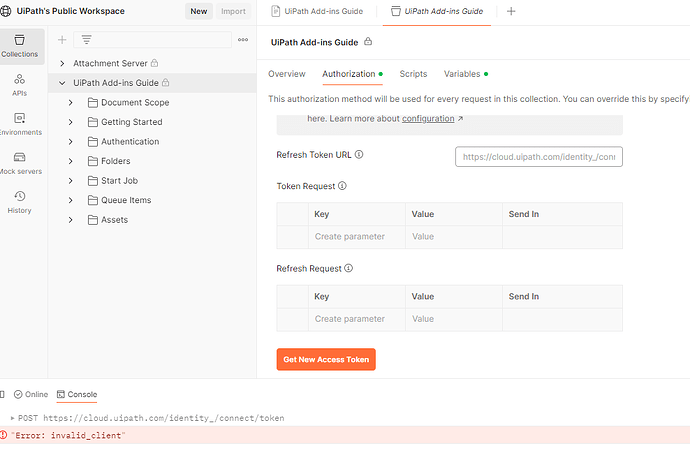This screenshot has height=462, width=690.
Task: Click the Document Scope folder icon
Action: [93, 103]
